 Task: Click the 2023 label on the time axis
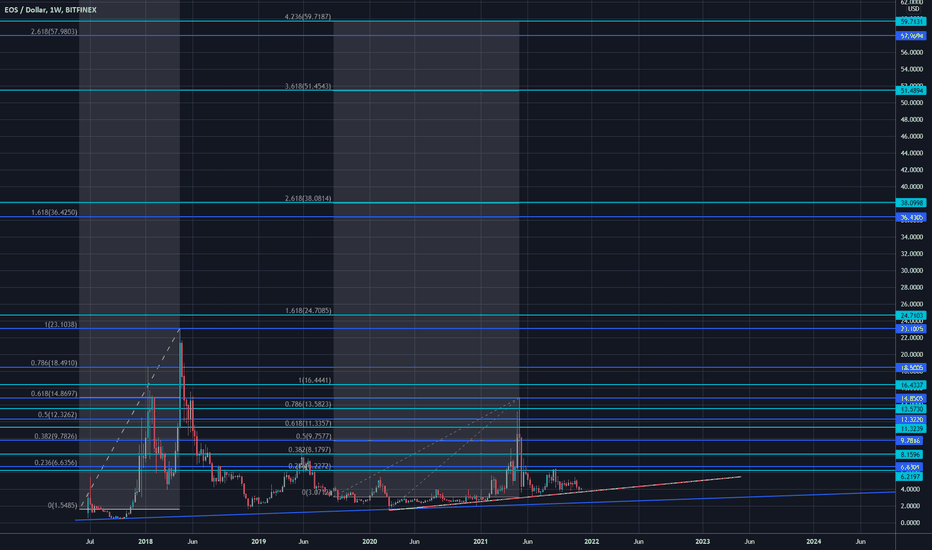tap(703, 542)
